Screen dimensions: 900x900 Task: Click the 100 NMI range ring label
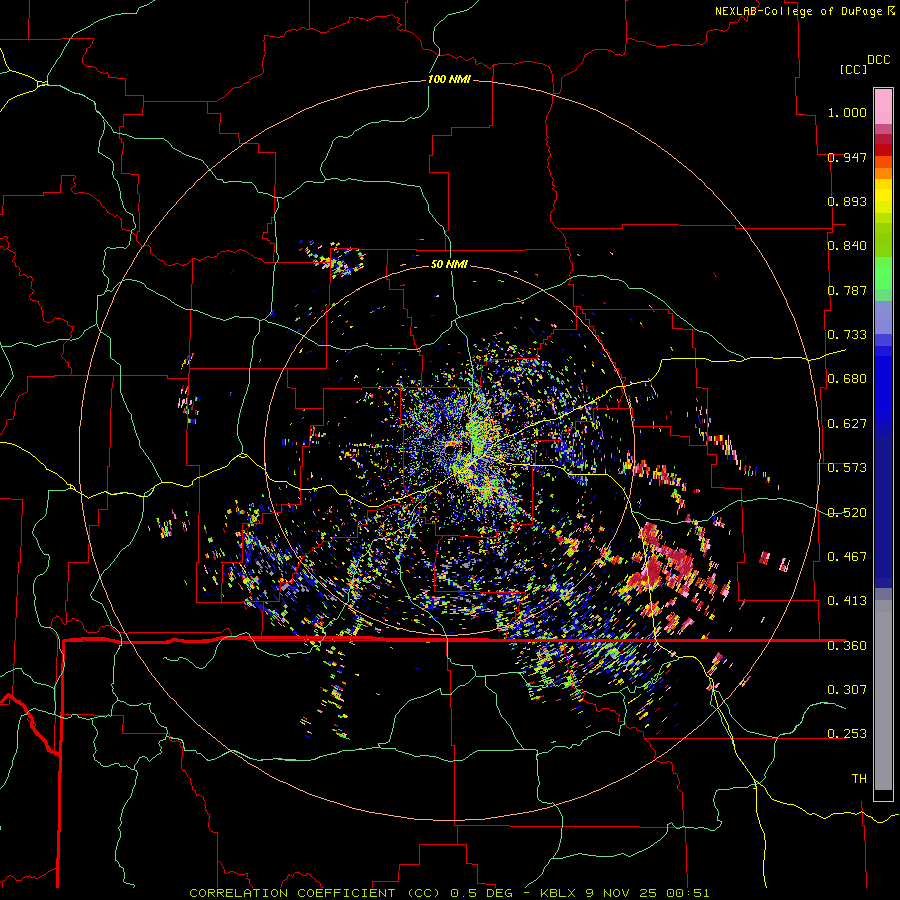tap(449, 79)
